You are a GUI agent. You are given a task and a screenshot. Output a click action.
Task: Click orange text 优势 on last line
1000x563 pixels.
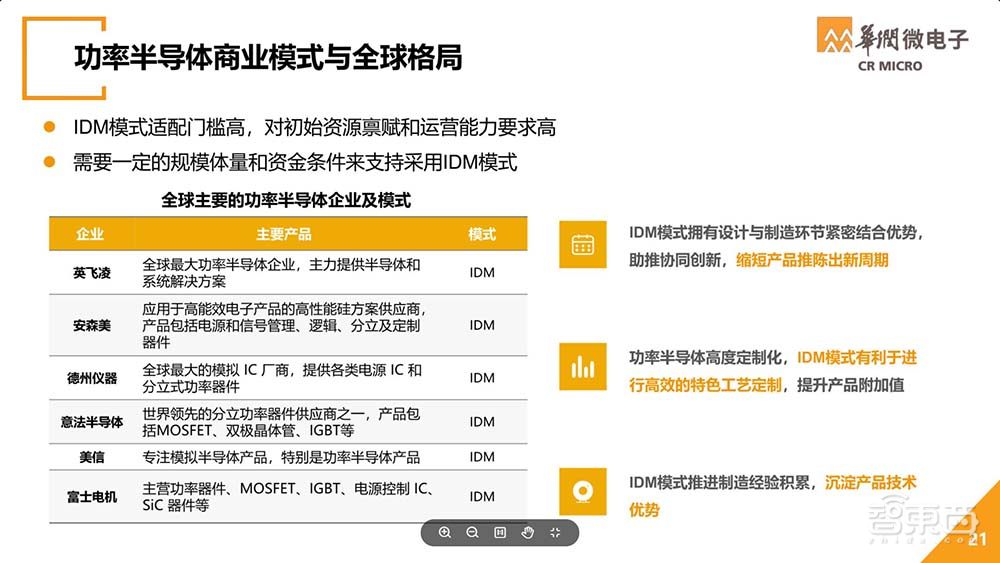[644, 510]
